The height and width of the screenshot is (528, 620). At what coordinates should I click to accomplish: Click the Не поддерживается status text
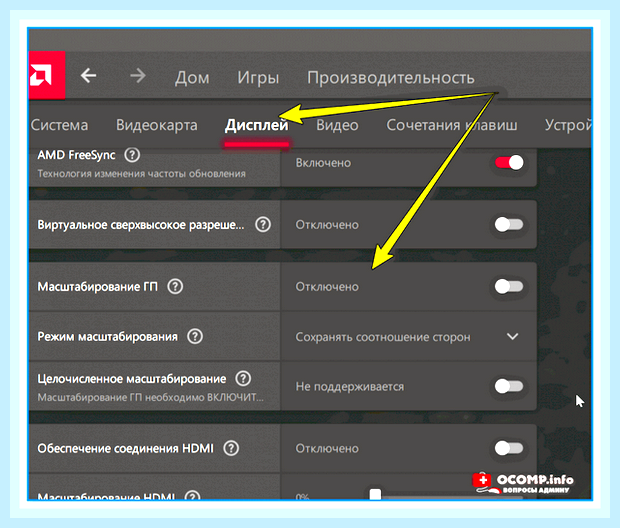click(x=350, y=386)
